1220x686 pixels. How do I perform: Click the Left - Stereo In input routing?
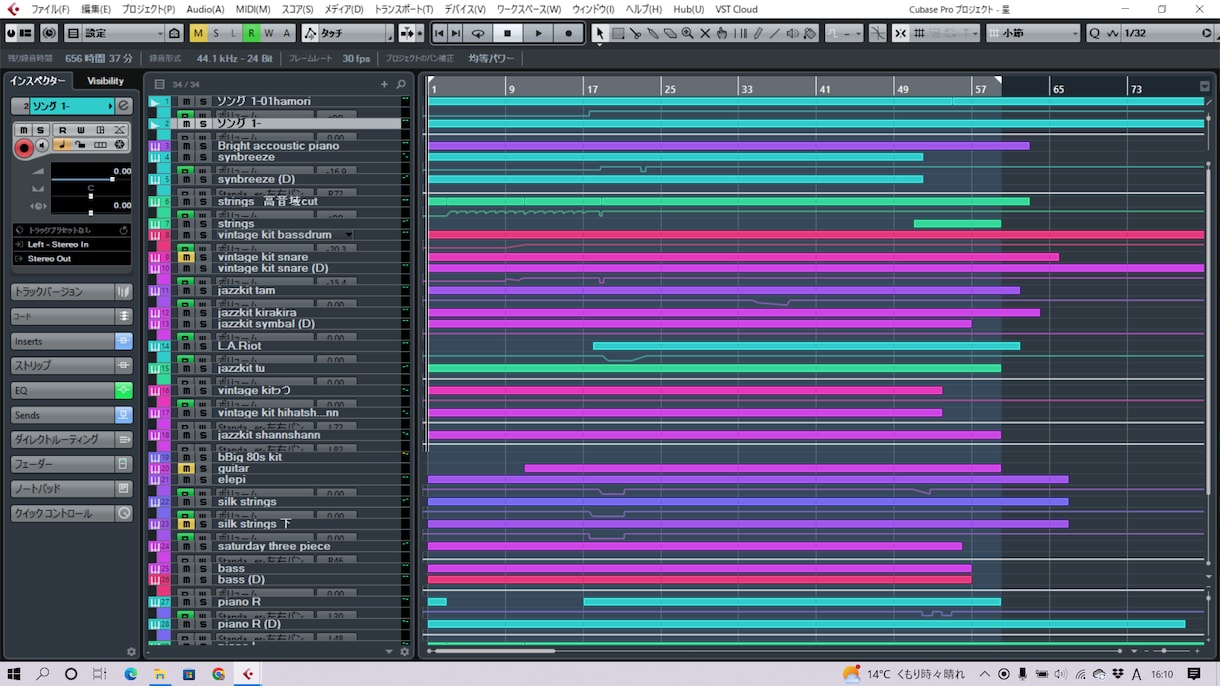click(x=72, y=244)
